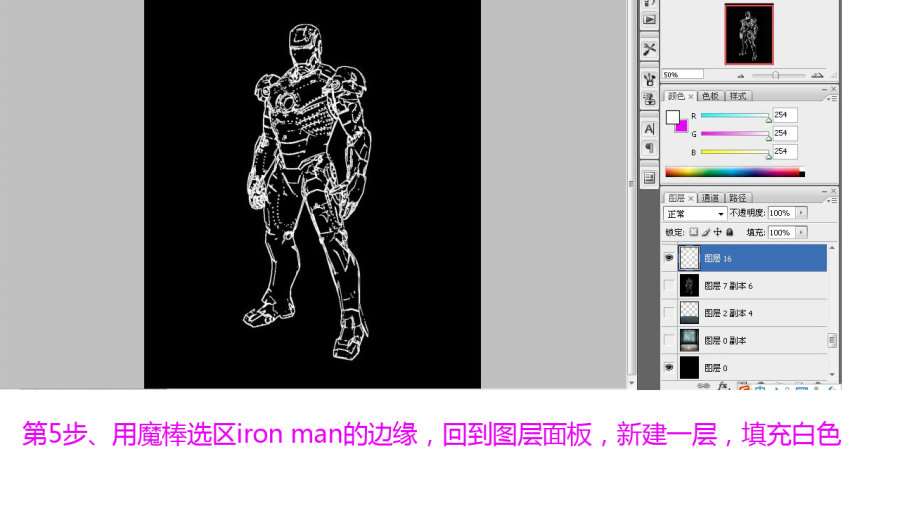Image resolution: width=900 pixels, height=506 pixels.
Task: Select the 图层 layers tab
Action: (x=676, y=198)
